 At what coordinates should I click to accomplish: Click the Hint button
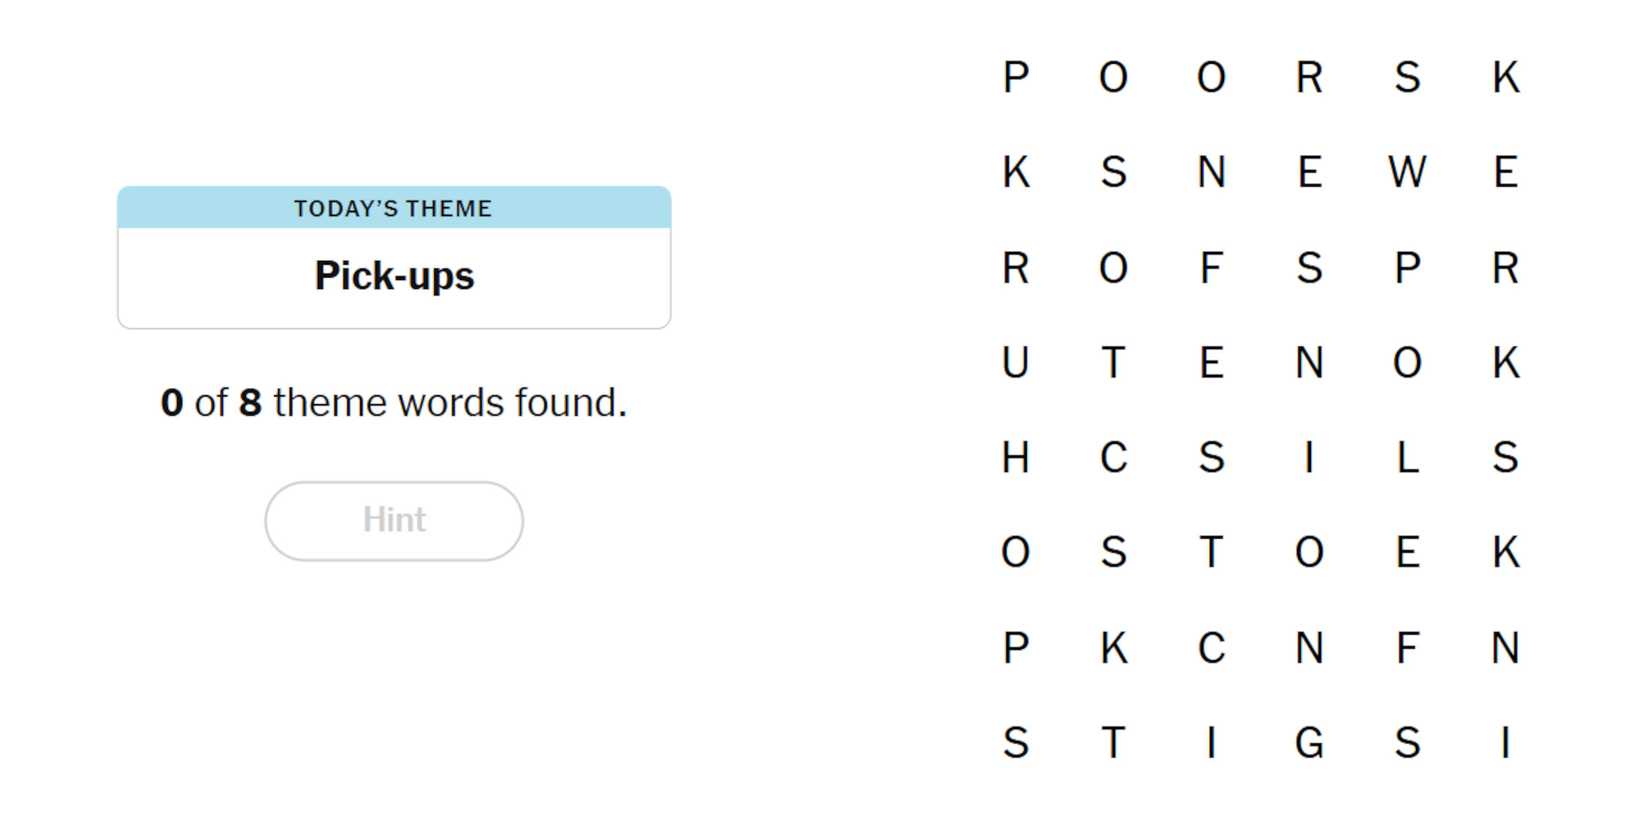[394, 521]
